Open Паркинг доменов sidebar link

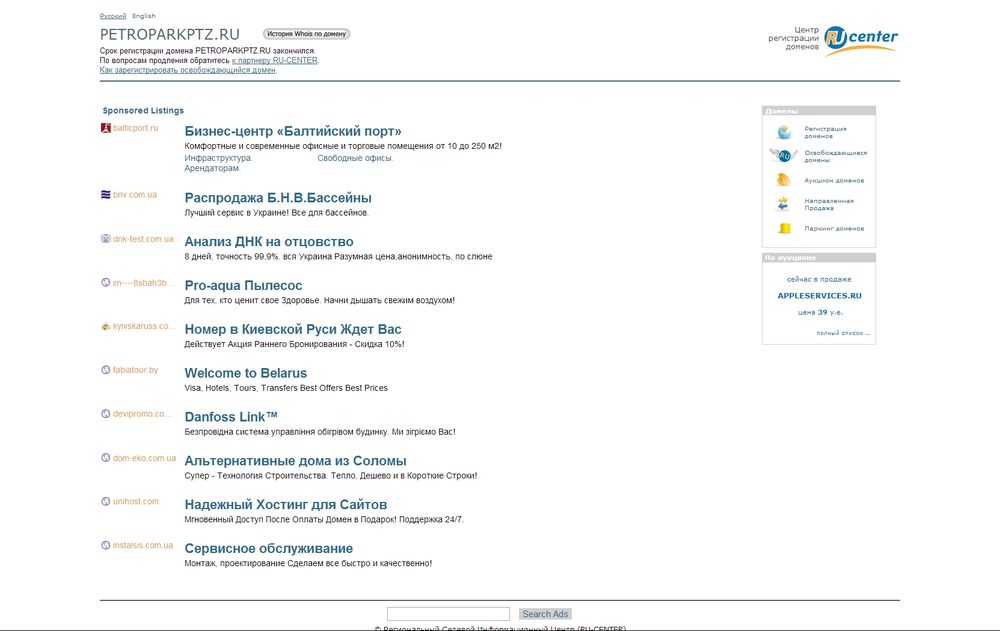click(834, 228)
